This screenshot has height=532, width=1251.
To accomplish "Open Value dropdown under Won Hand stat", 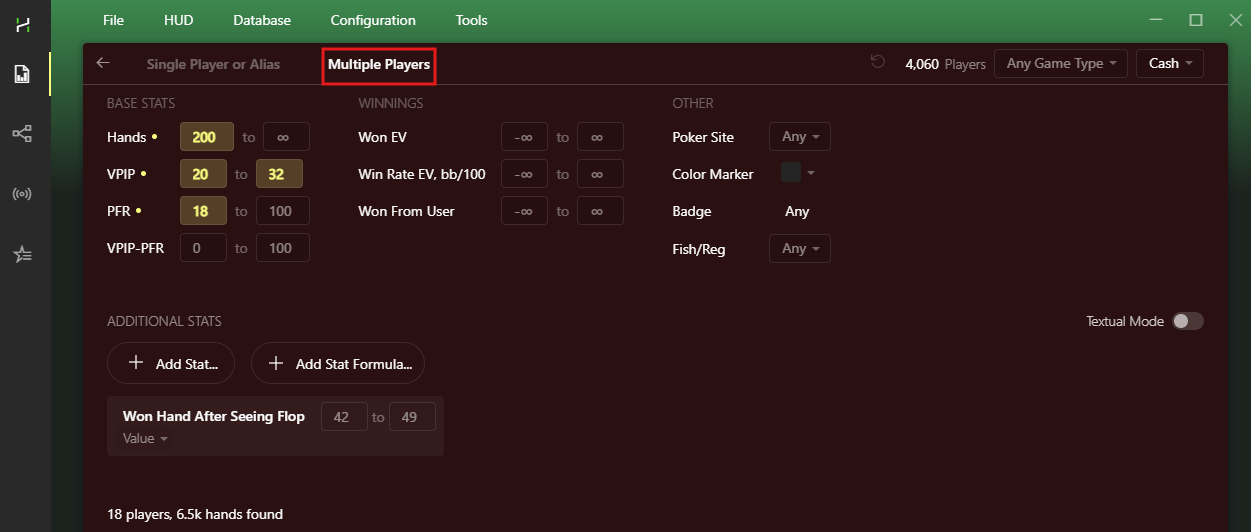I will point(145,438).
